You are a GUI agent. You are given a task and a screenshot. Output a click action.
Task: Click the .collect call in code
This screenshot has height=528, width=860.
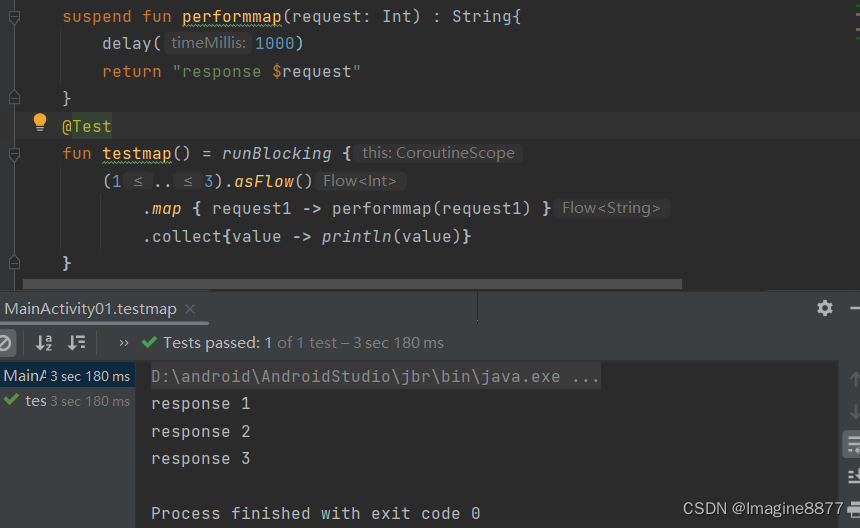182,237
